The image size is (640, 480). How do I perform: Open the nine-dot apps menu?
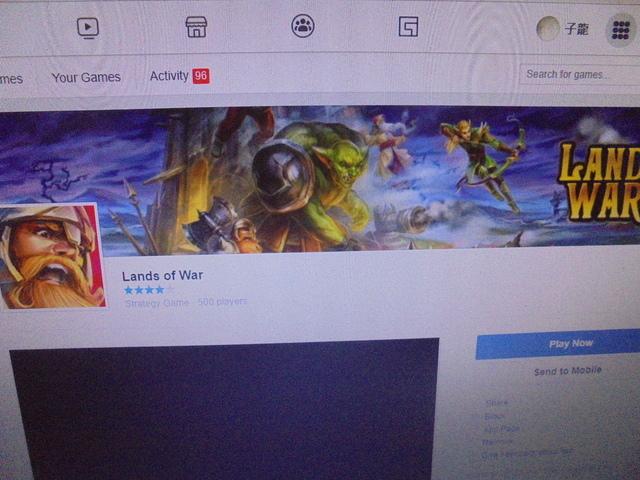pyautogui.click(x=621, y=30)
